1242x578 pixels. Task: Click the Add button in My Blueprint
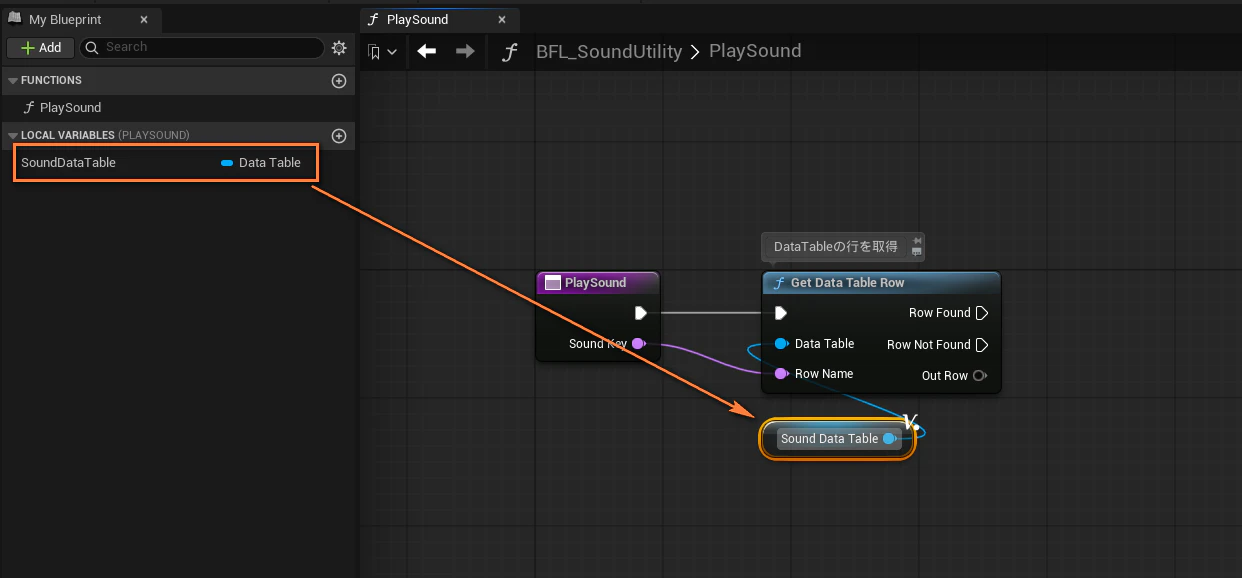pyautogui.click(x=39, y=47)
